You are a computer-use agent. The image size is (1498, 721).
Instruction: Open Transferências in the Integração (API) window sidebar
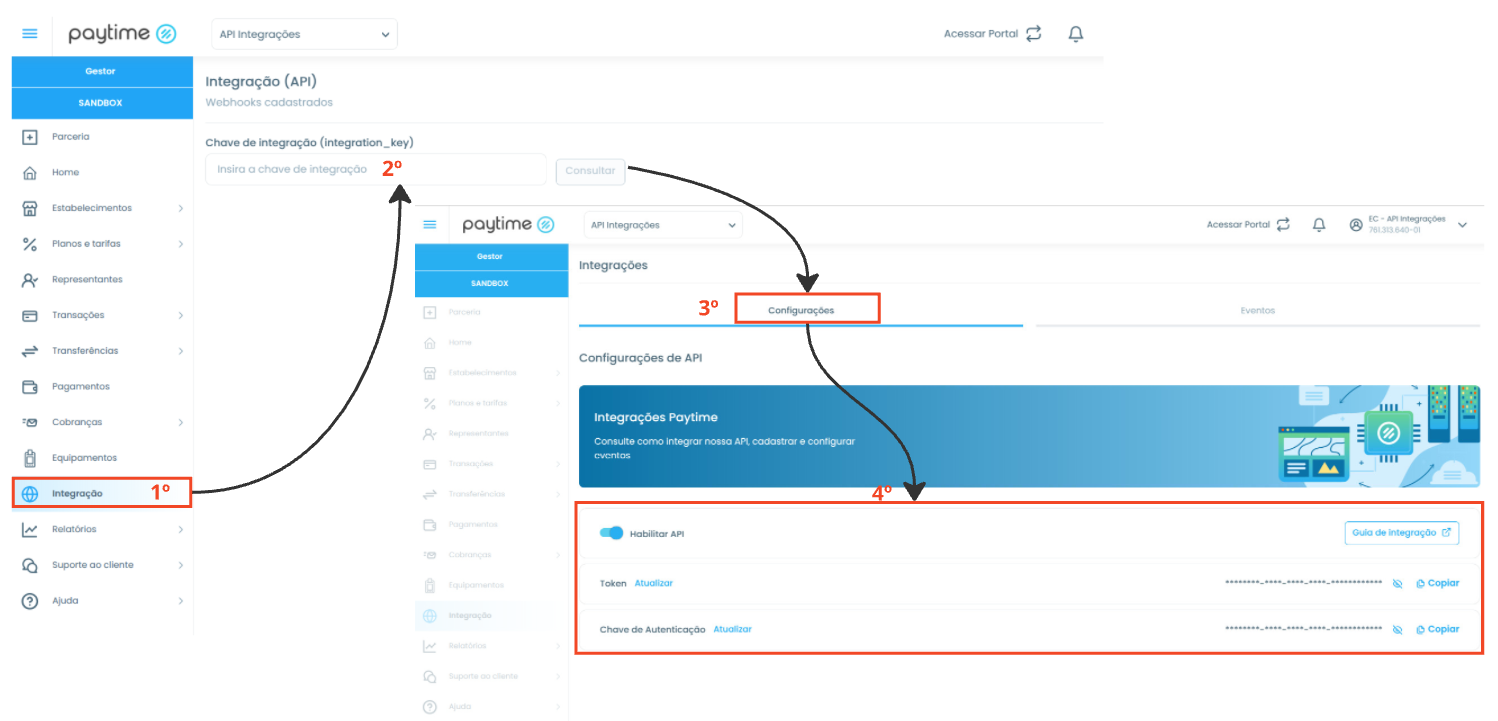[102, 351]
